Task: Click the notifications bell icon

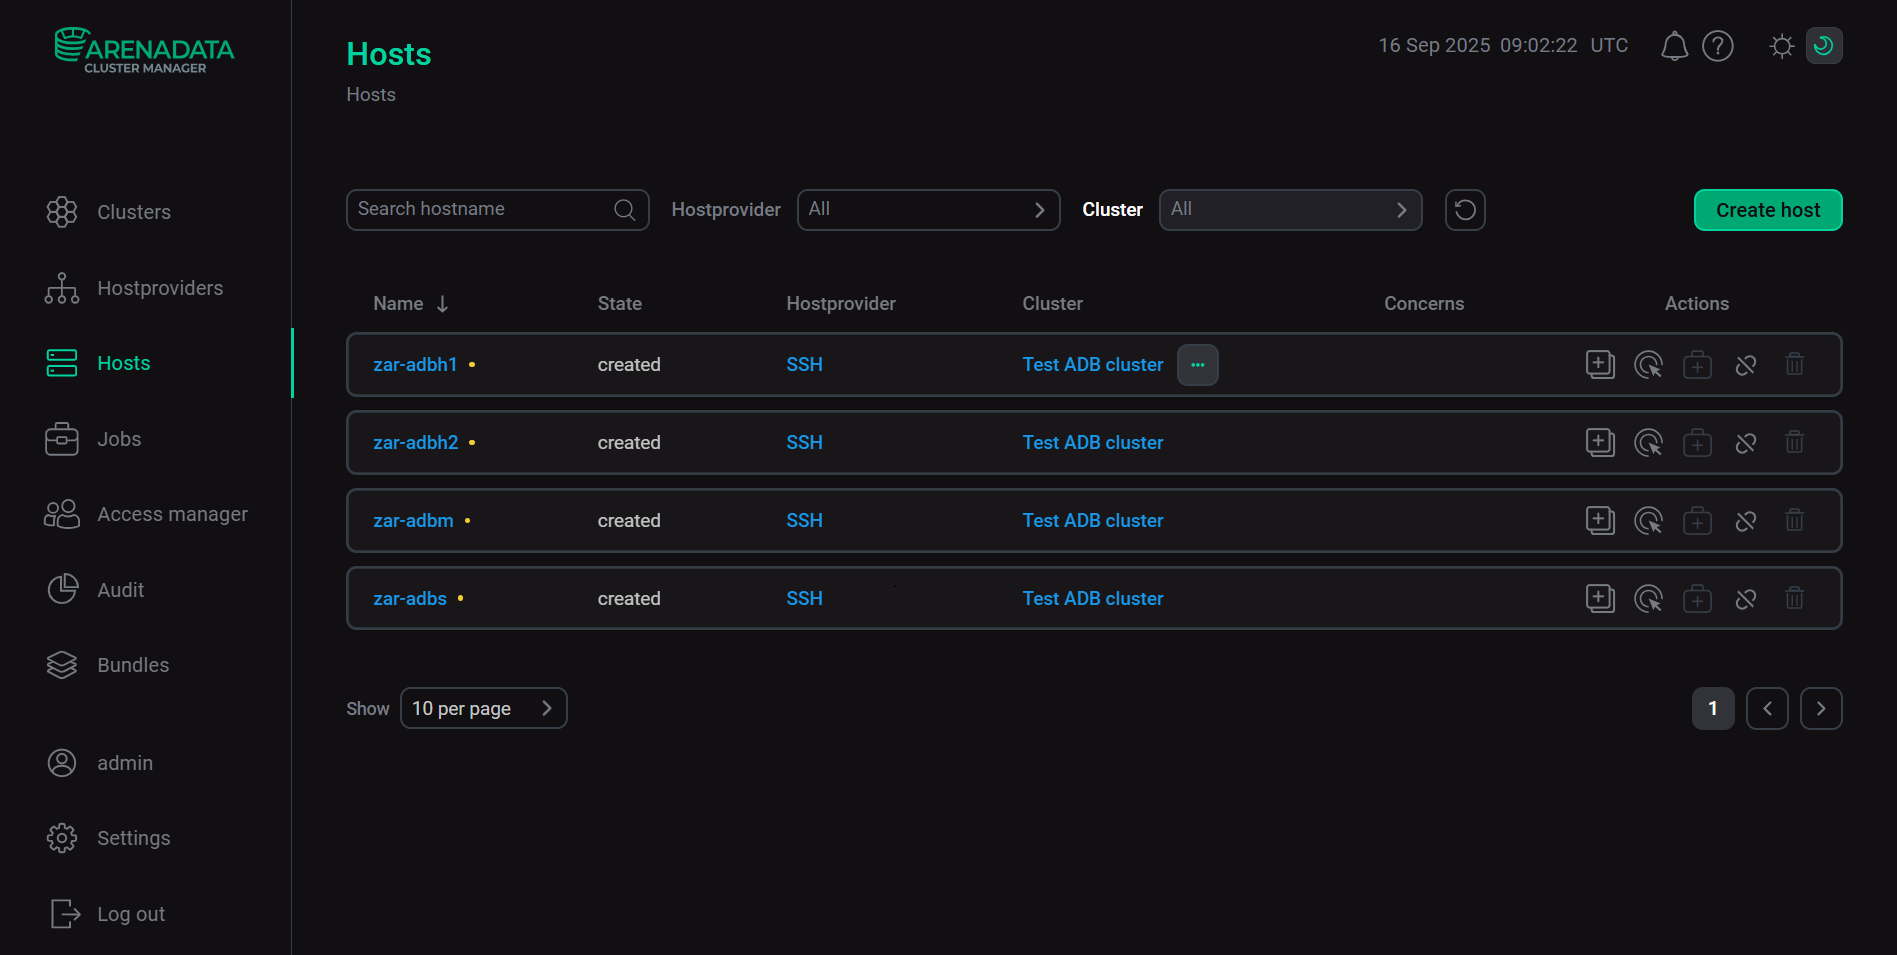Action: point(1674,46)
